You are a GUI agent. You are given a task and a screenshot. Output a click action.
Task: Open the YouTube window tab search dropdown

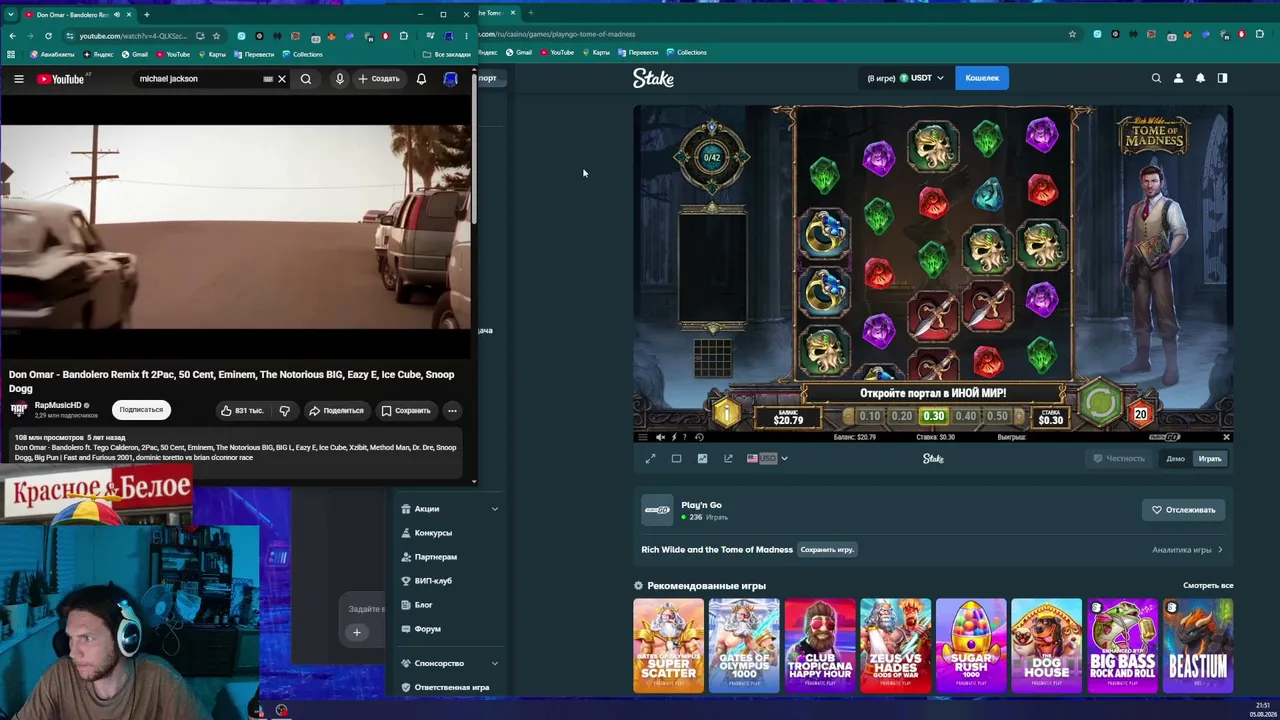[9, 15]
